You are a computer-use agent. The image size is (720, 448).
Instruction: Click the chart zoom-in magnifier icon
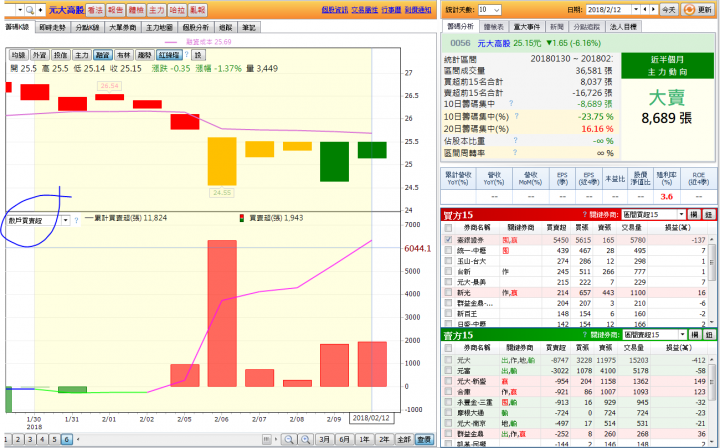[x=305, y=439]
